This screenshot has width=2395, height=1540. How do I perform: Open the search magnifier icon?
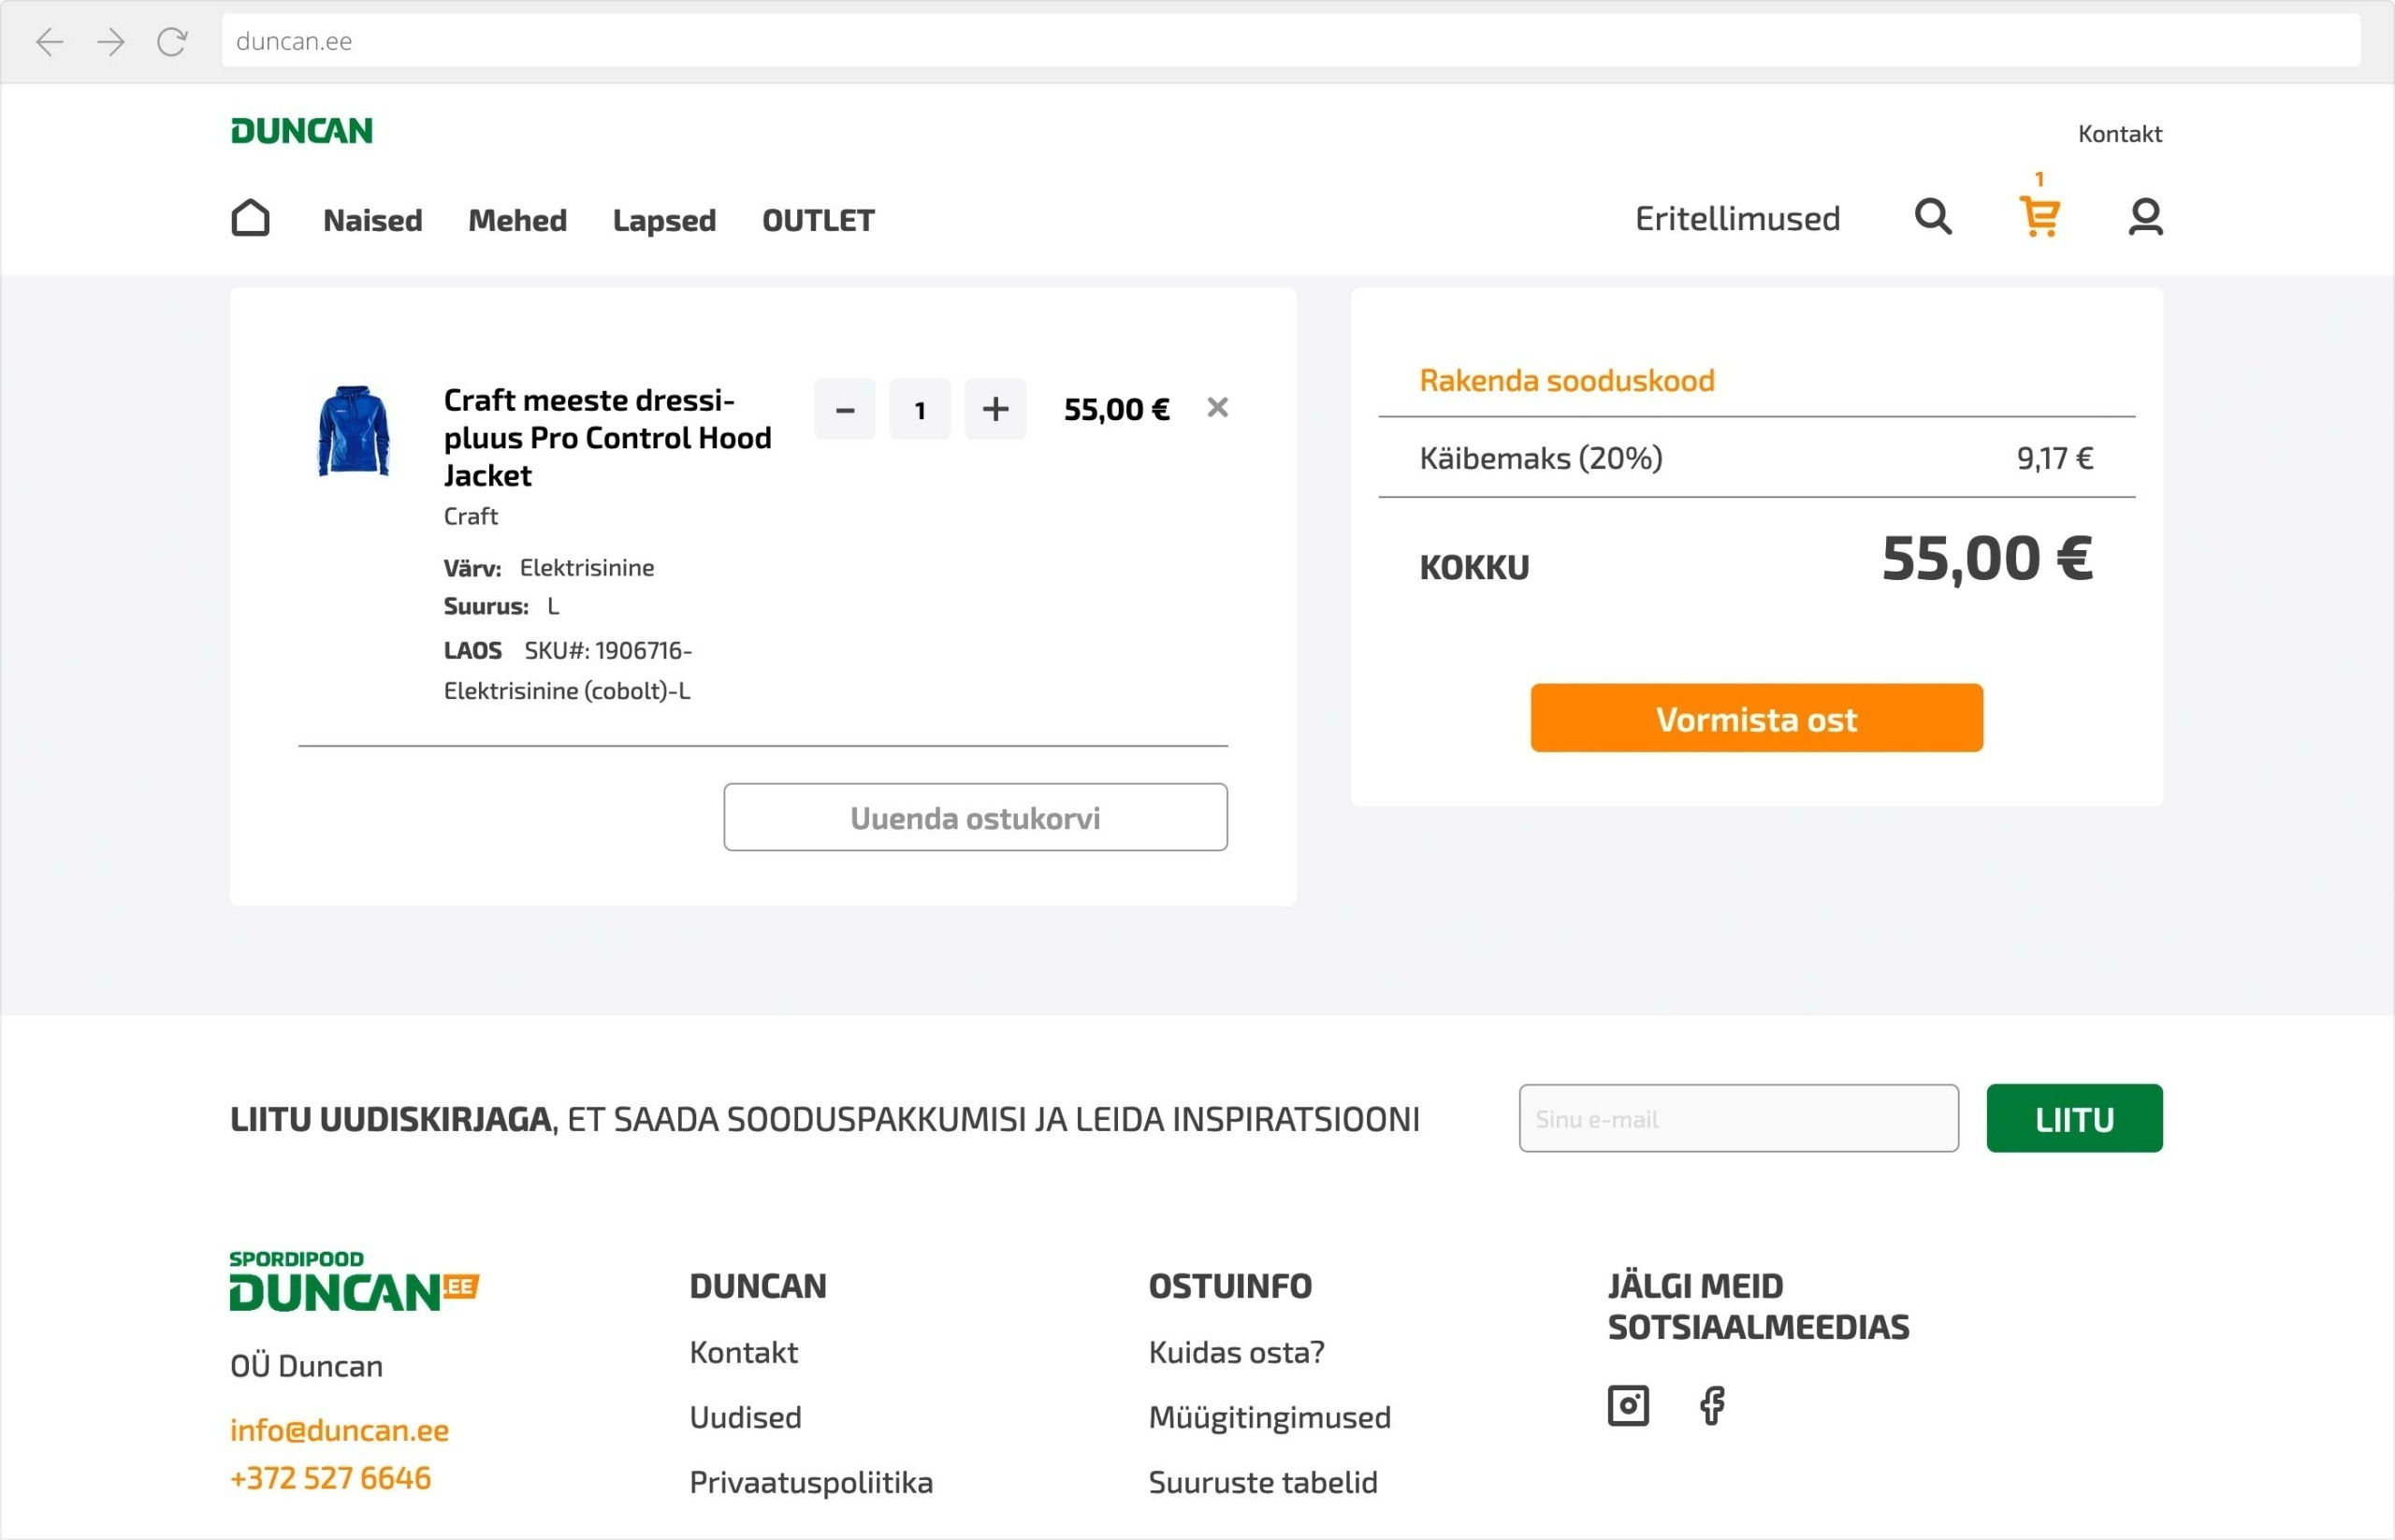pyautogui.click(x=1932, y=217)
